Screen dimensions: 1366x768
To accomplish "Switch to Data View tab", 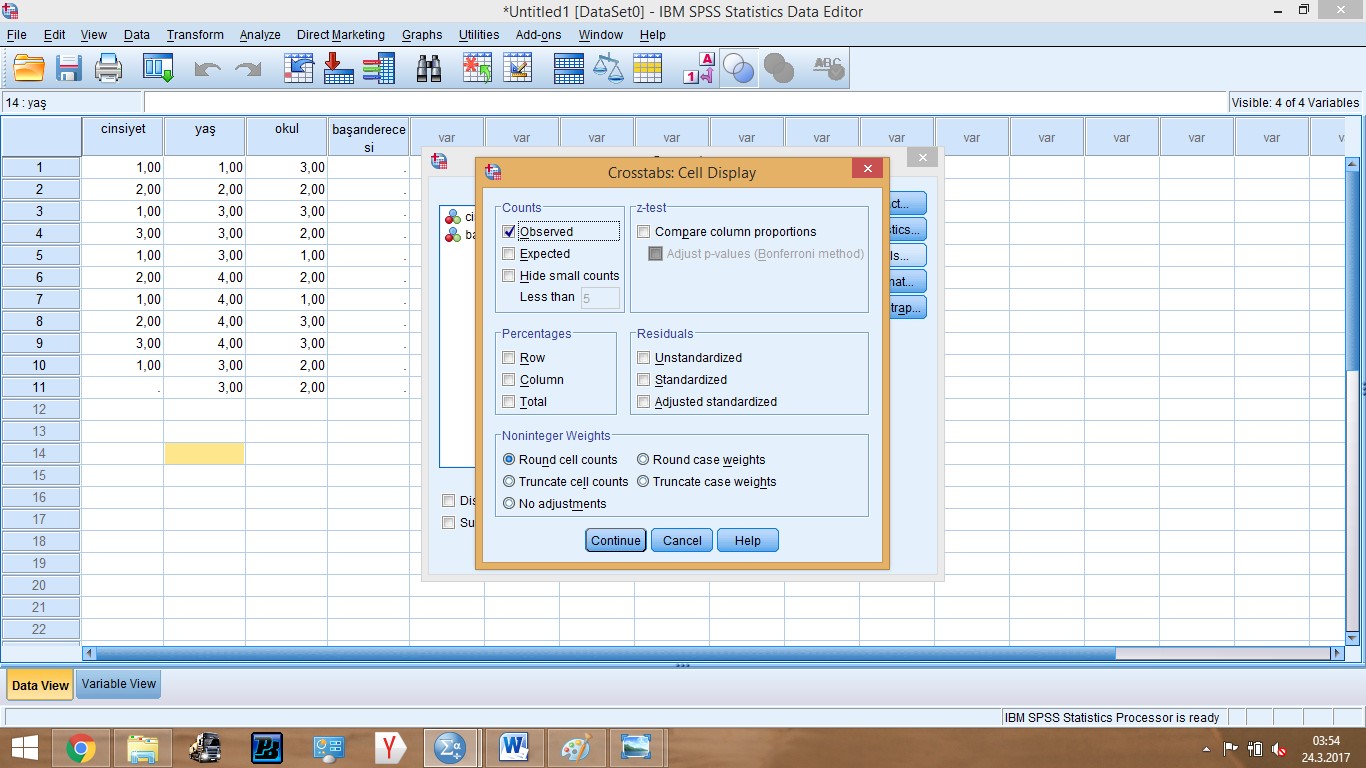I will point(40,685).
